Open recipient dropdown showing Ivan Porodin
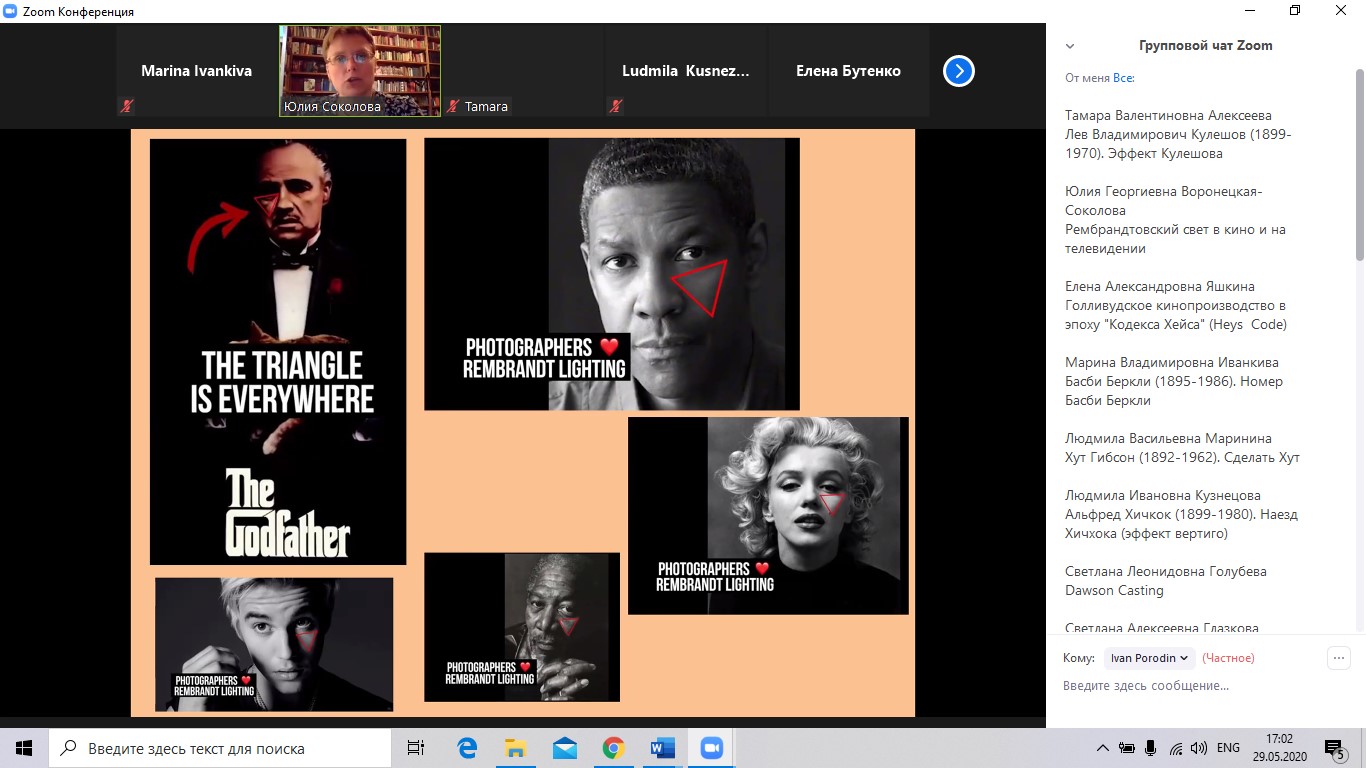Screen dimensions: 1366x768 click(x=1149, y=658)
